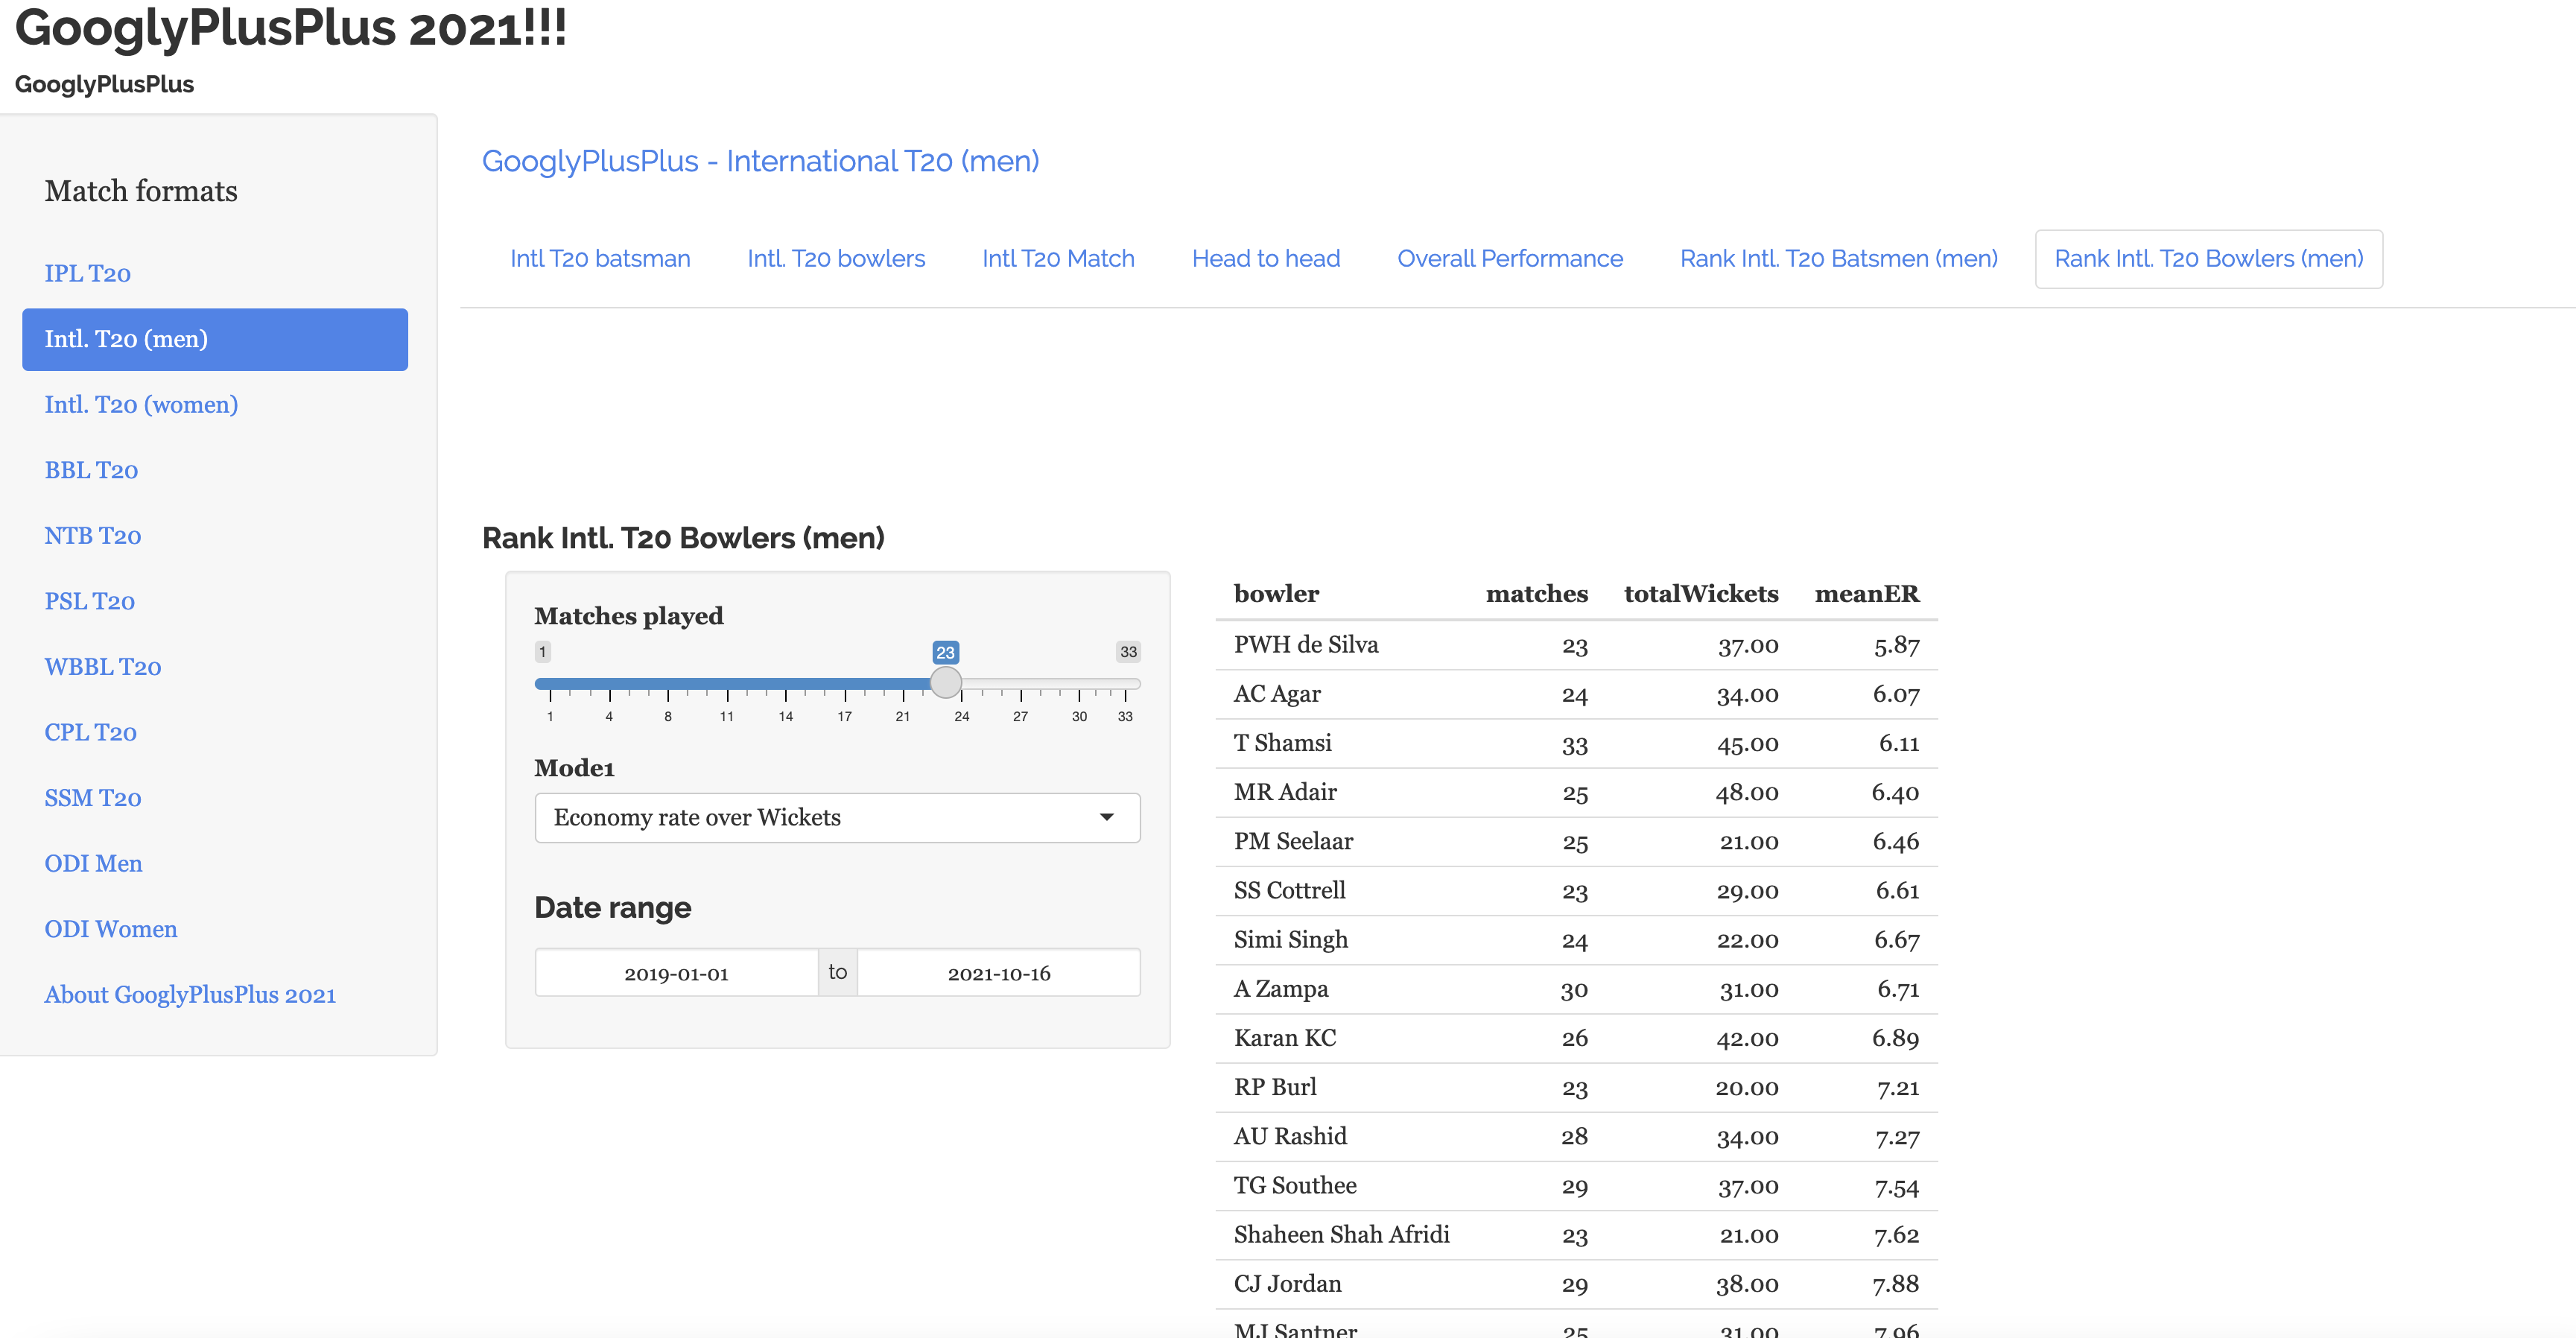
Task: Click the highlighted Intl. T20 (men) item
Action: [215, 339]
